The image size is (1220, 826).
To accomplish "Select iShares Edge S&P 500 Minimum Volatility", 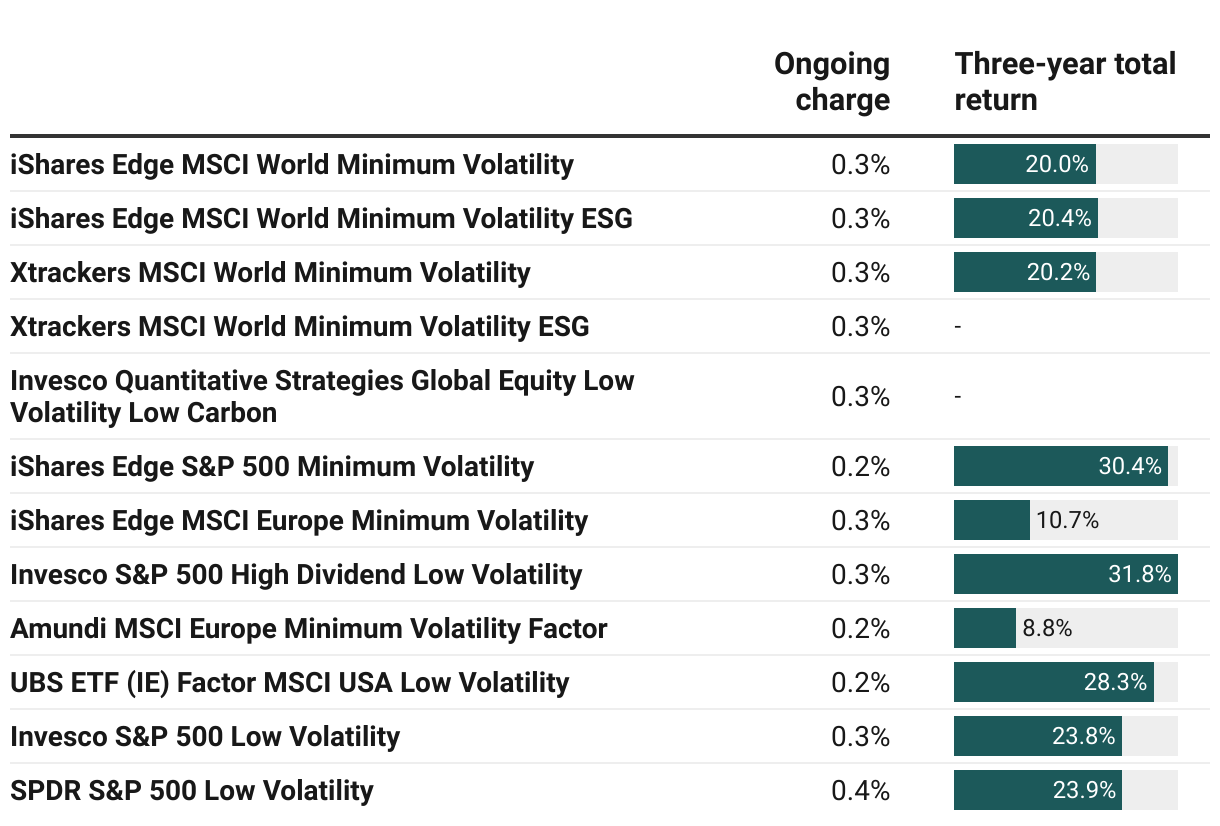I will click(x=272, y=466).
